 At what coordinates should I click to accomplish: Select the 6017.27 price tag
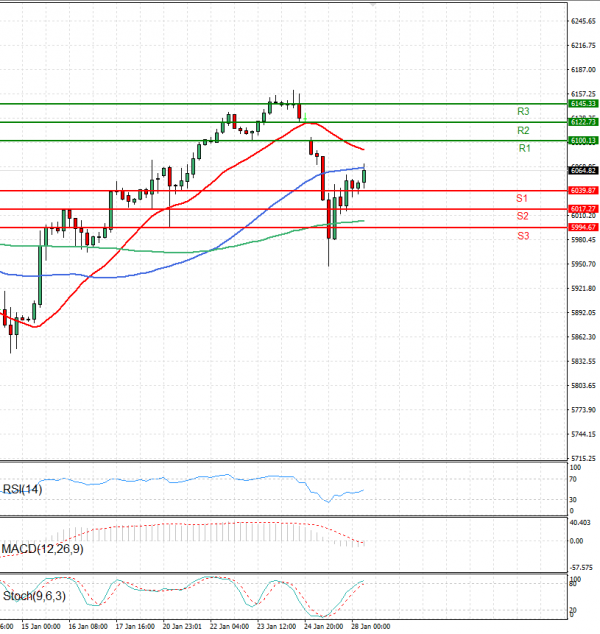point(583,209)
